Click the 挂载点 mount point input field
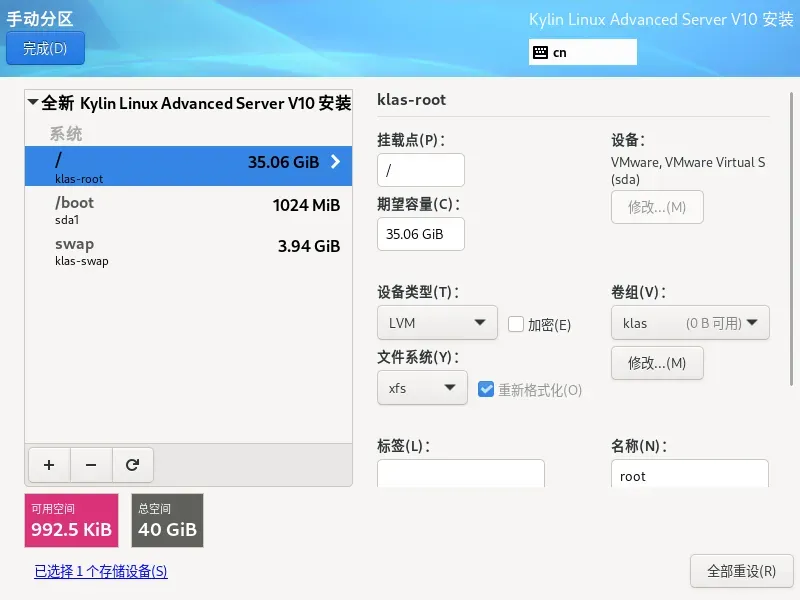 tap(420, 170)
